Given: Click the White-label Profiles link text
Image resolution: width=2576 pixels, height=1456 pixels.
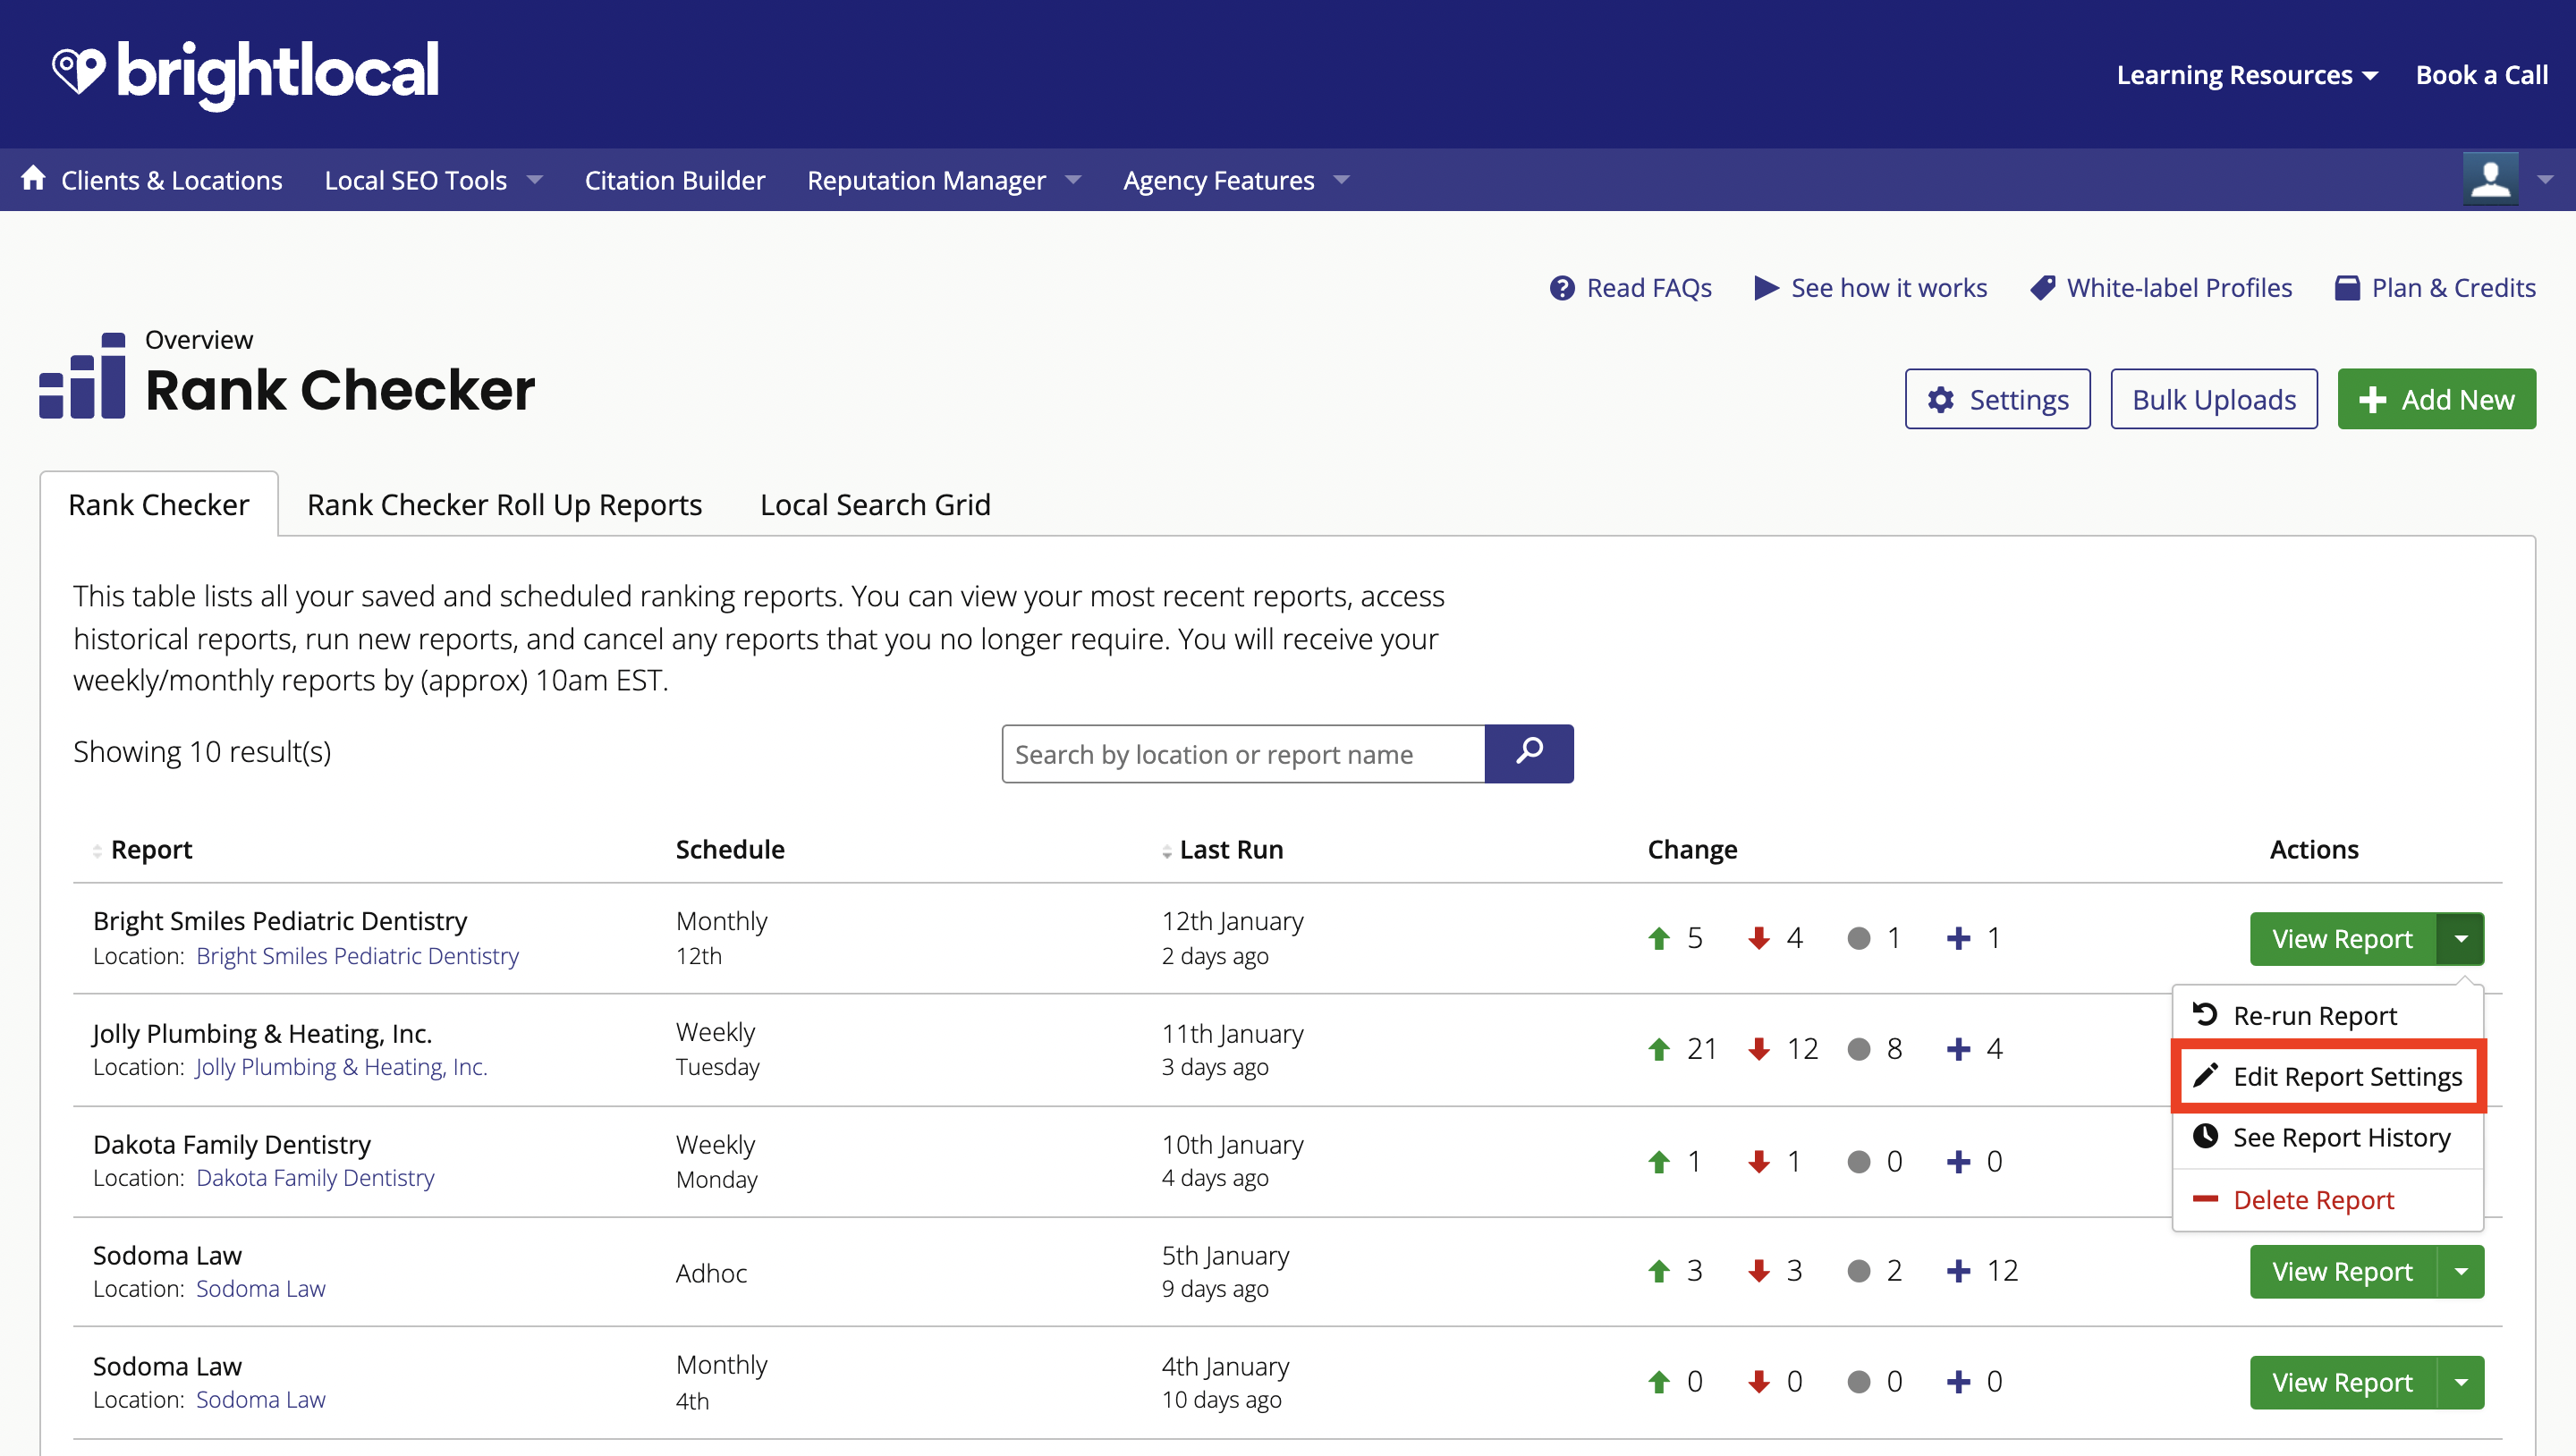Looking at the screenshot, I should click(2179, 288).
